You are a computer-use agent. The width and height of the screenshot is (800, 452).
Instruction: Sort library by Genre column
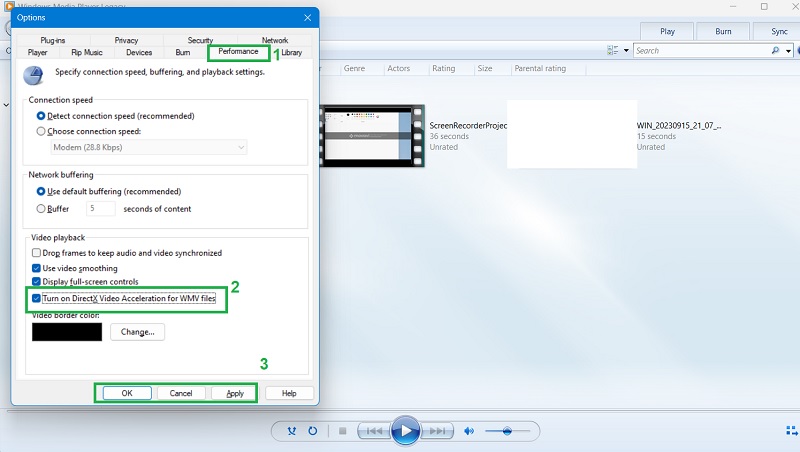[354, 68]
